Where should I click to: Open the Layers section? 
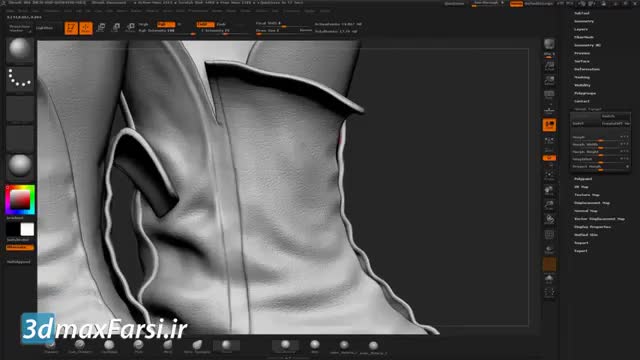pos(581,29)
